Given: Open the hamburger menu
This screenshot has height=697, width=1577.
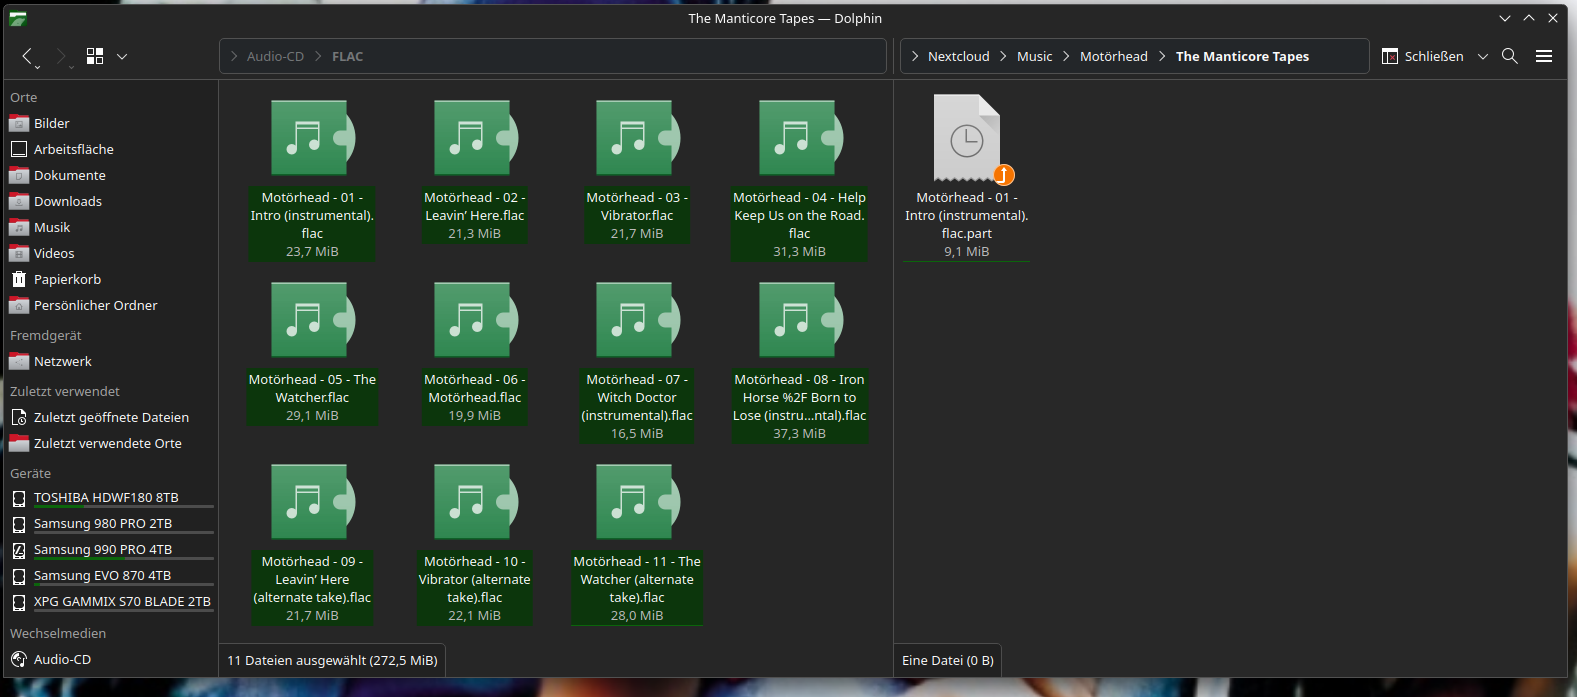Looking at the screenshot, I should click(x=1544, y=56).
